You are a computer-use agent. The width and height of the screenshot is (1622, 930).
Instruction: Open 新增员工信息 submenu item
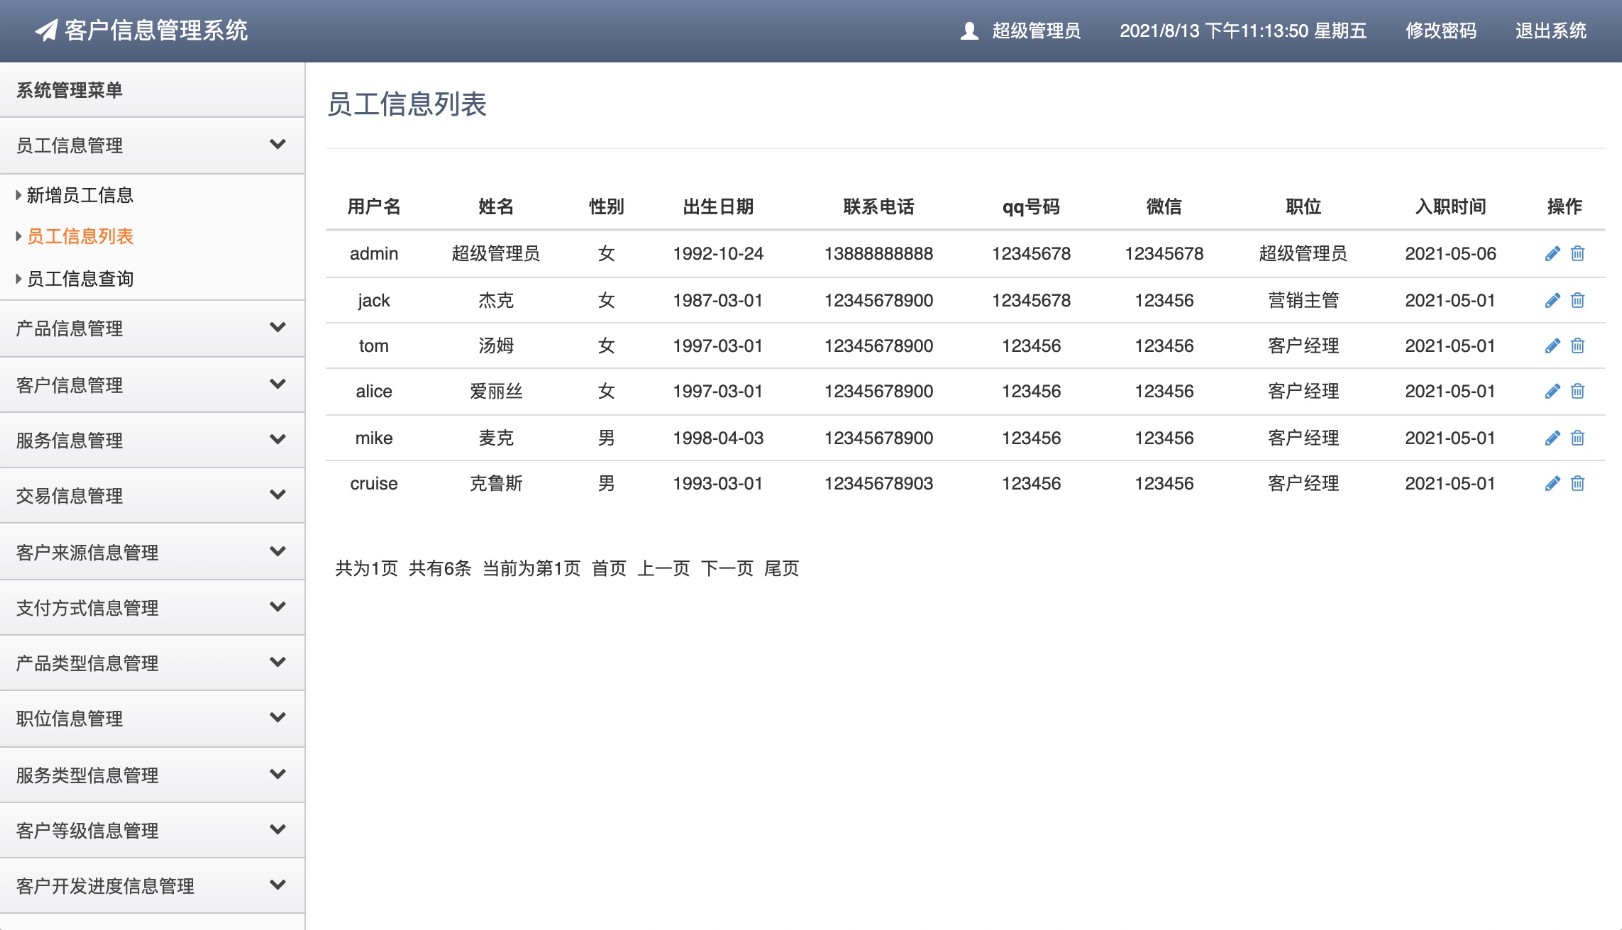click(x=80, y=195)
